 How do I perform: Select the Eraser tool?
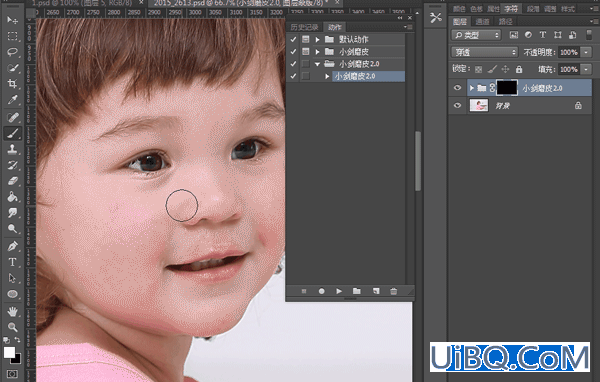point(12,180)
